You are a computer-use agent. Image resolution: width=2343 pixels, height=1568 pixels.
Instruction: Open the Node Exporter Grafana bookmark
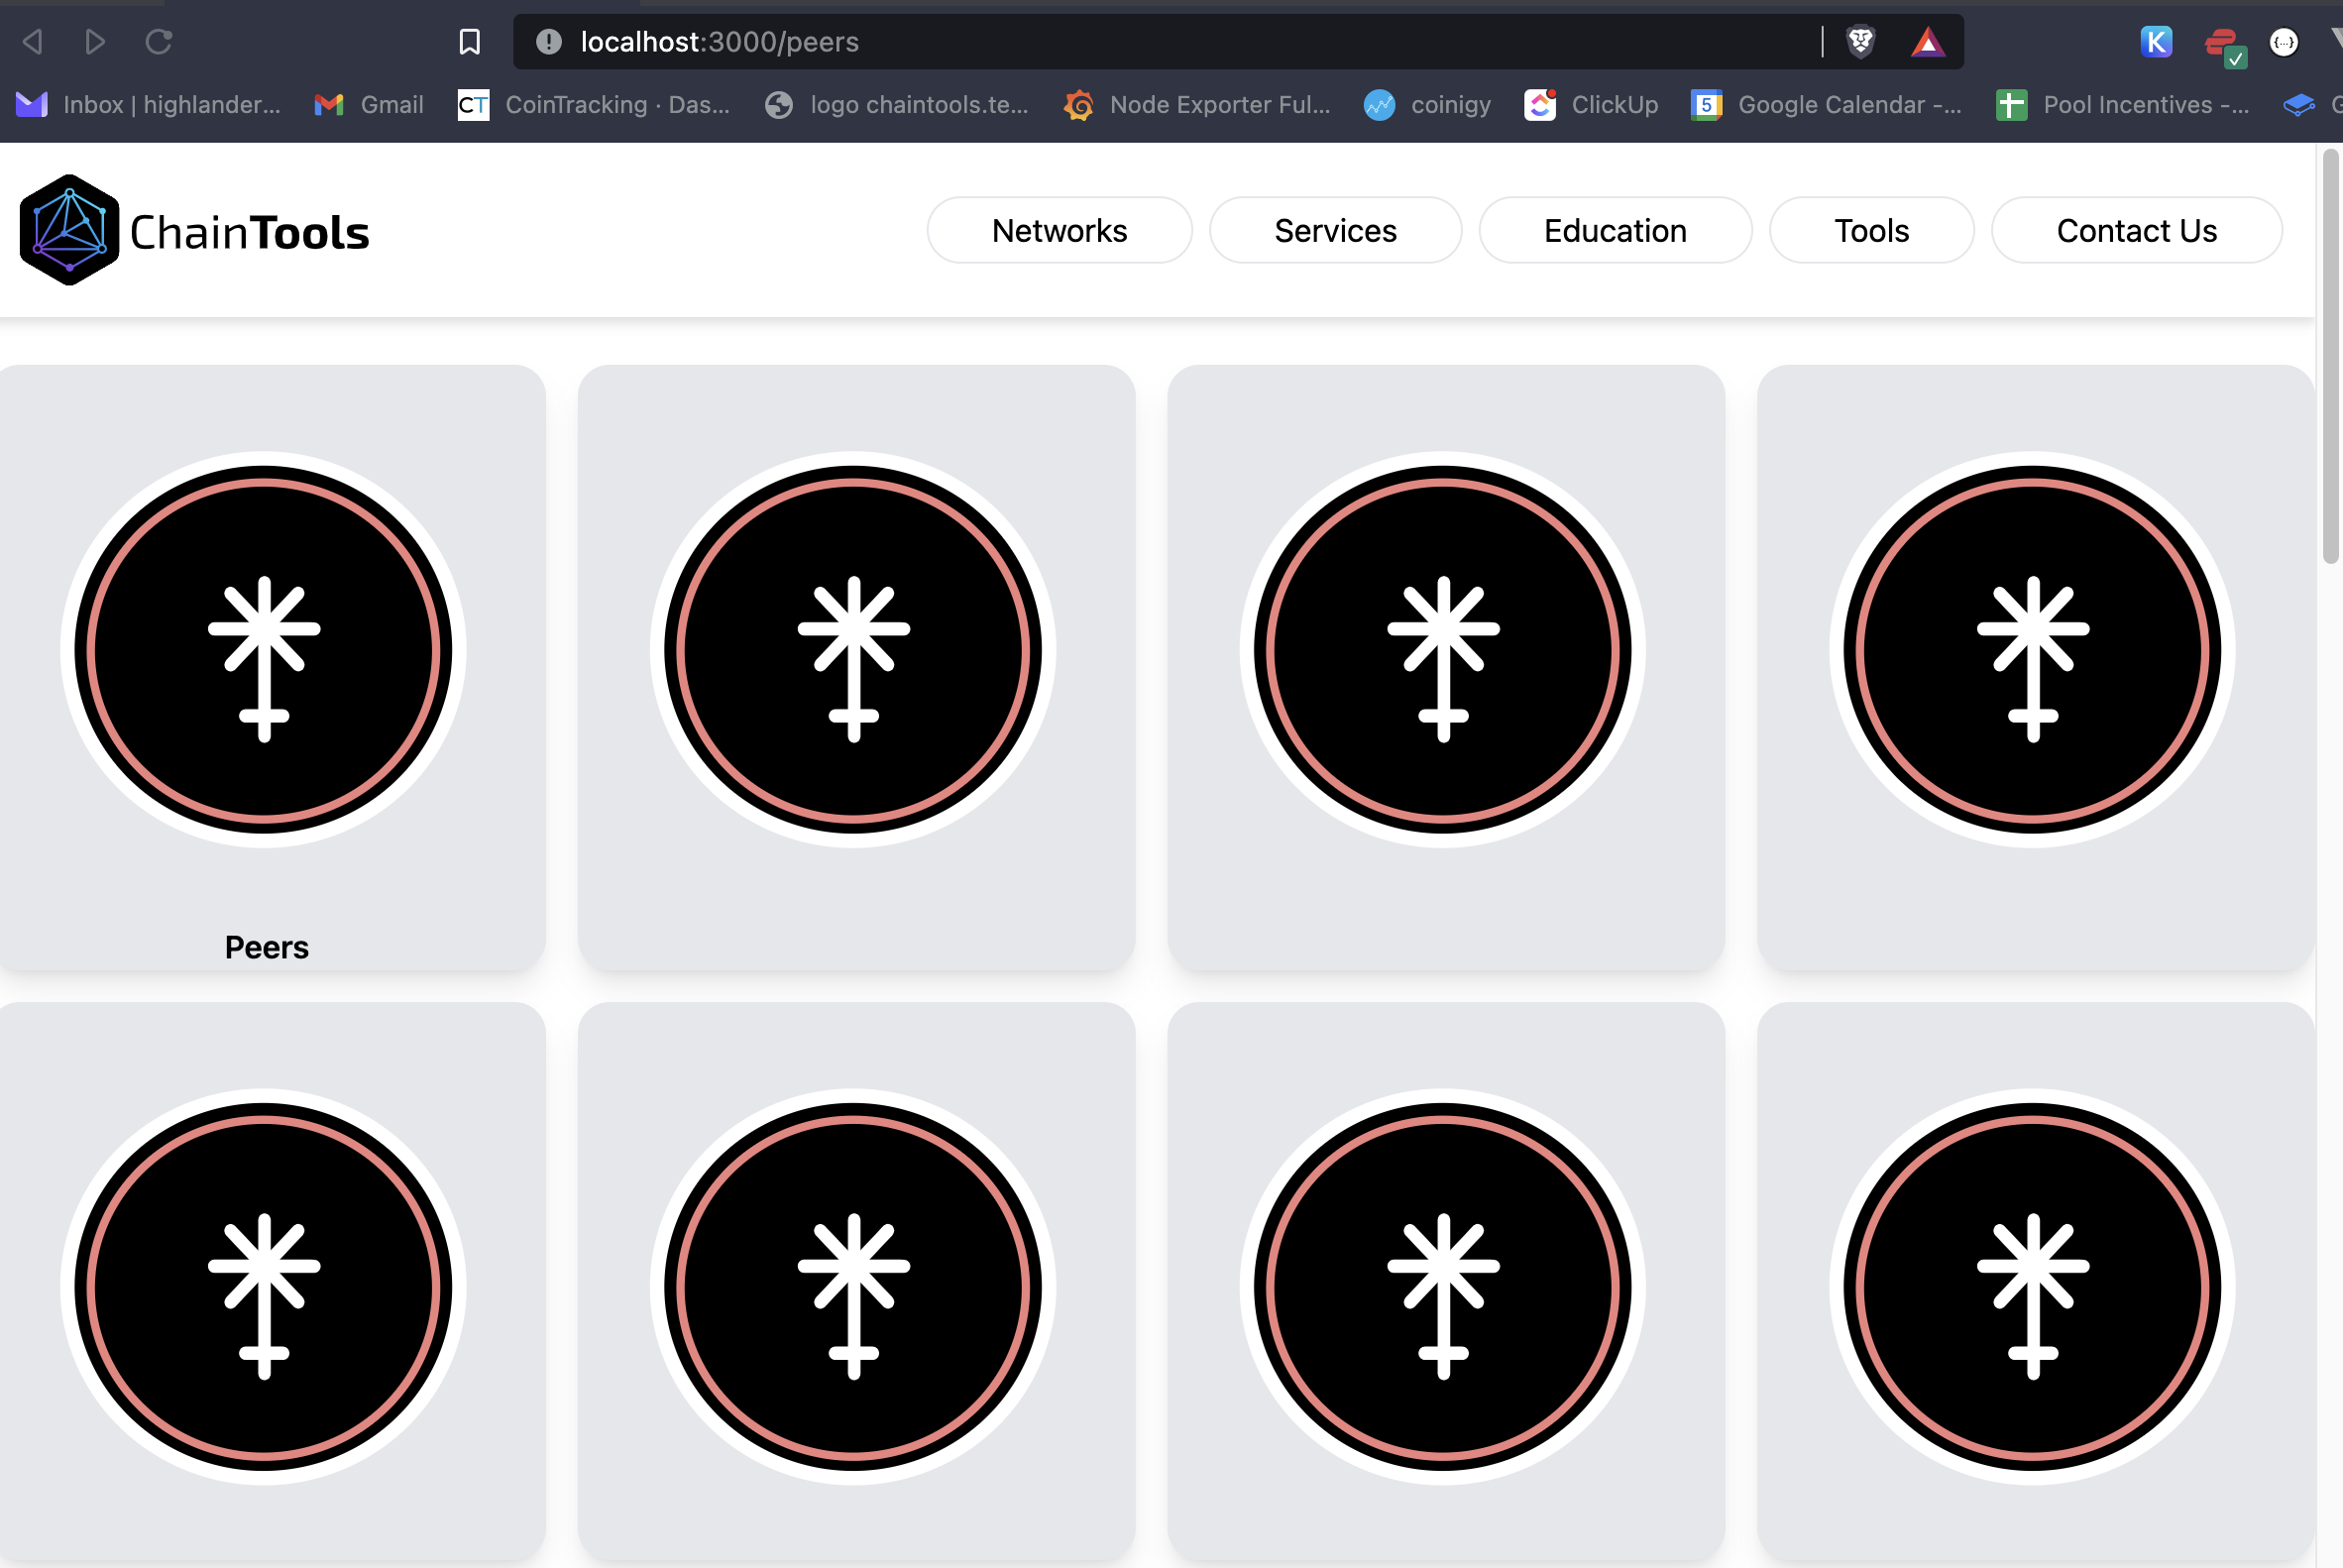point(1196,105)
